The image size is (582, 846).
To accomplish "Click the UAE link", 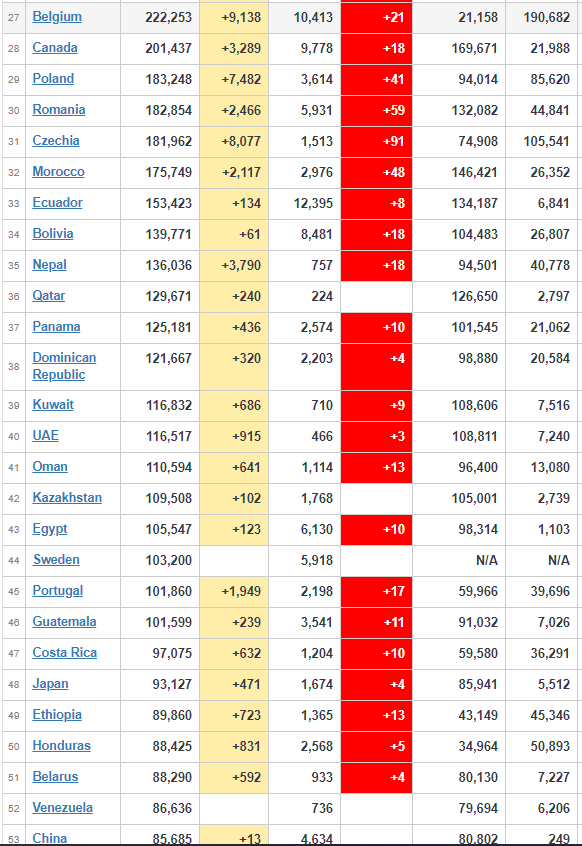I will (x=46, y=435).
